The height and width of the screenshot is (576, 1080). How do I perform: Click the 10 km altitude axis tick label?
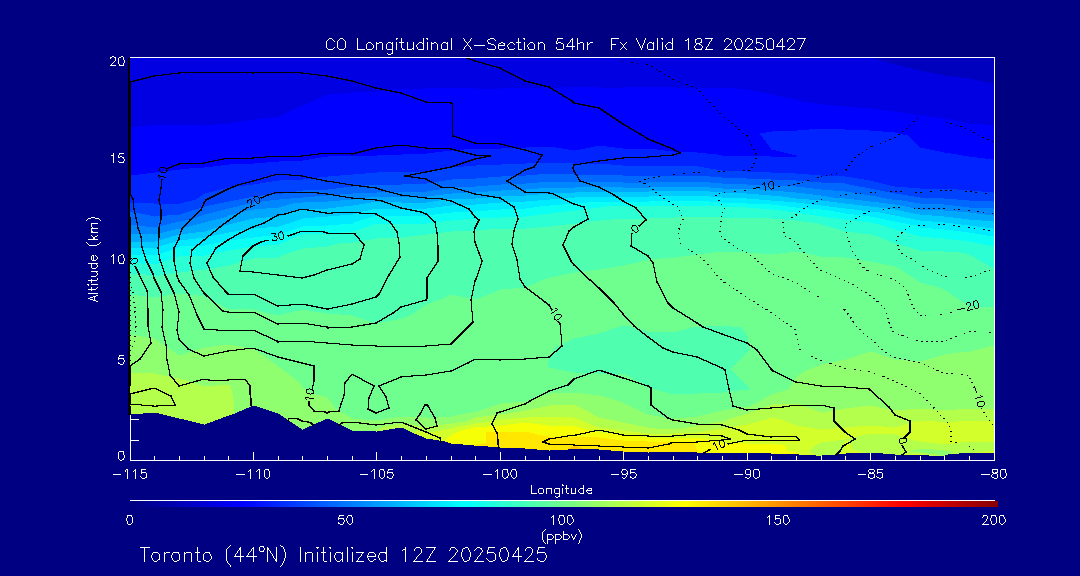[117, 259]
